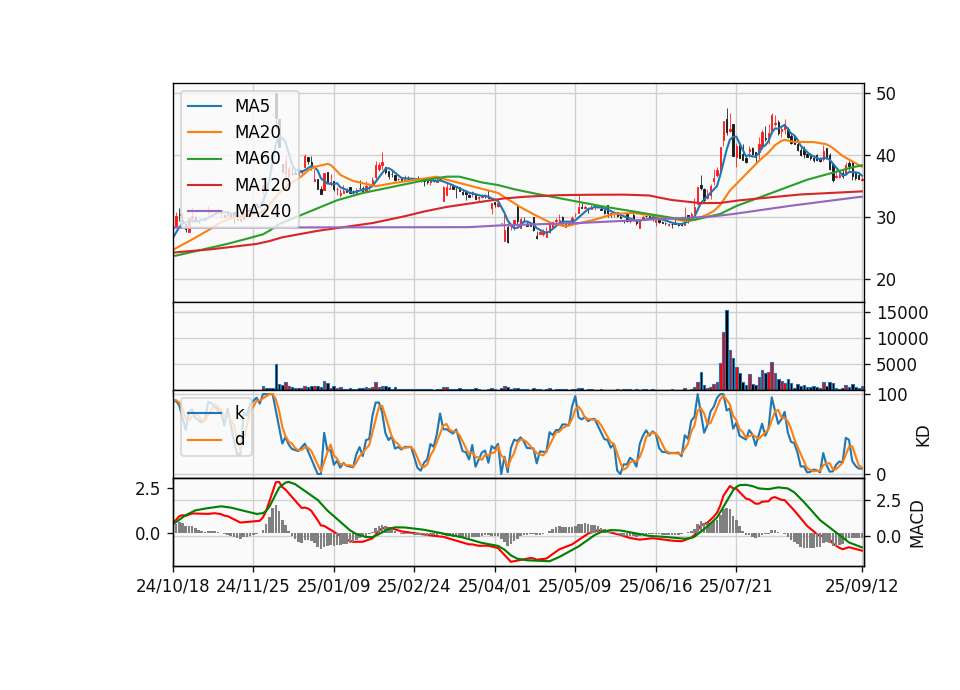Screen dimensions: 960x690
Task: Click the KD axis label
Action: point(923,436)
